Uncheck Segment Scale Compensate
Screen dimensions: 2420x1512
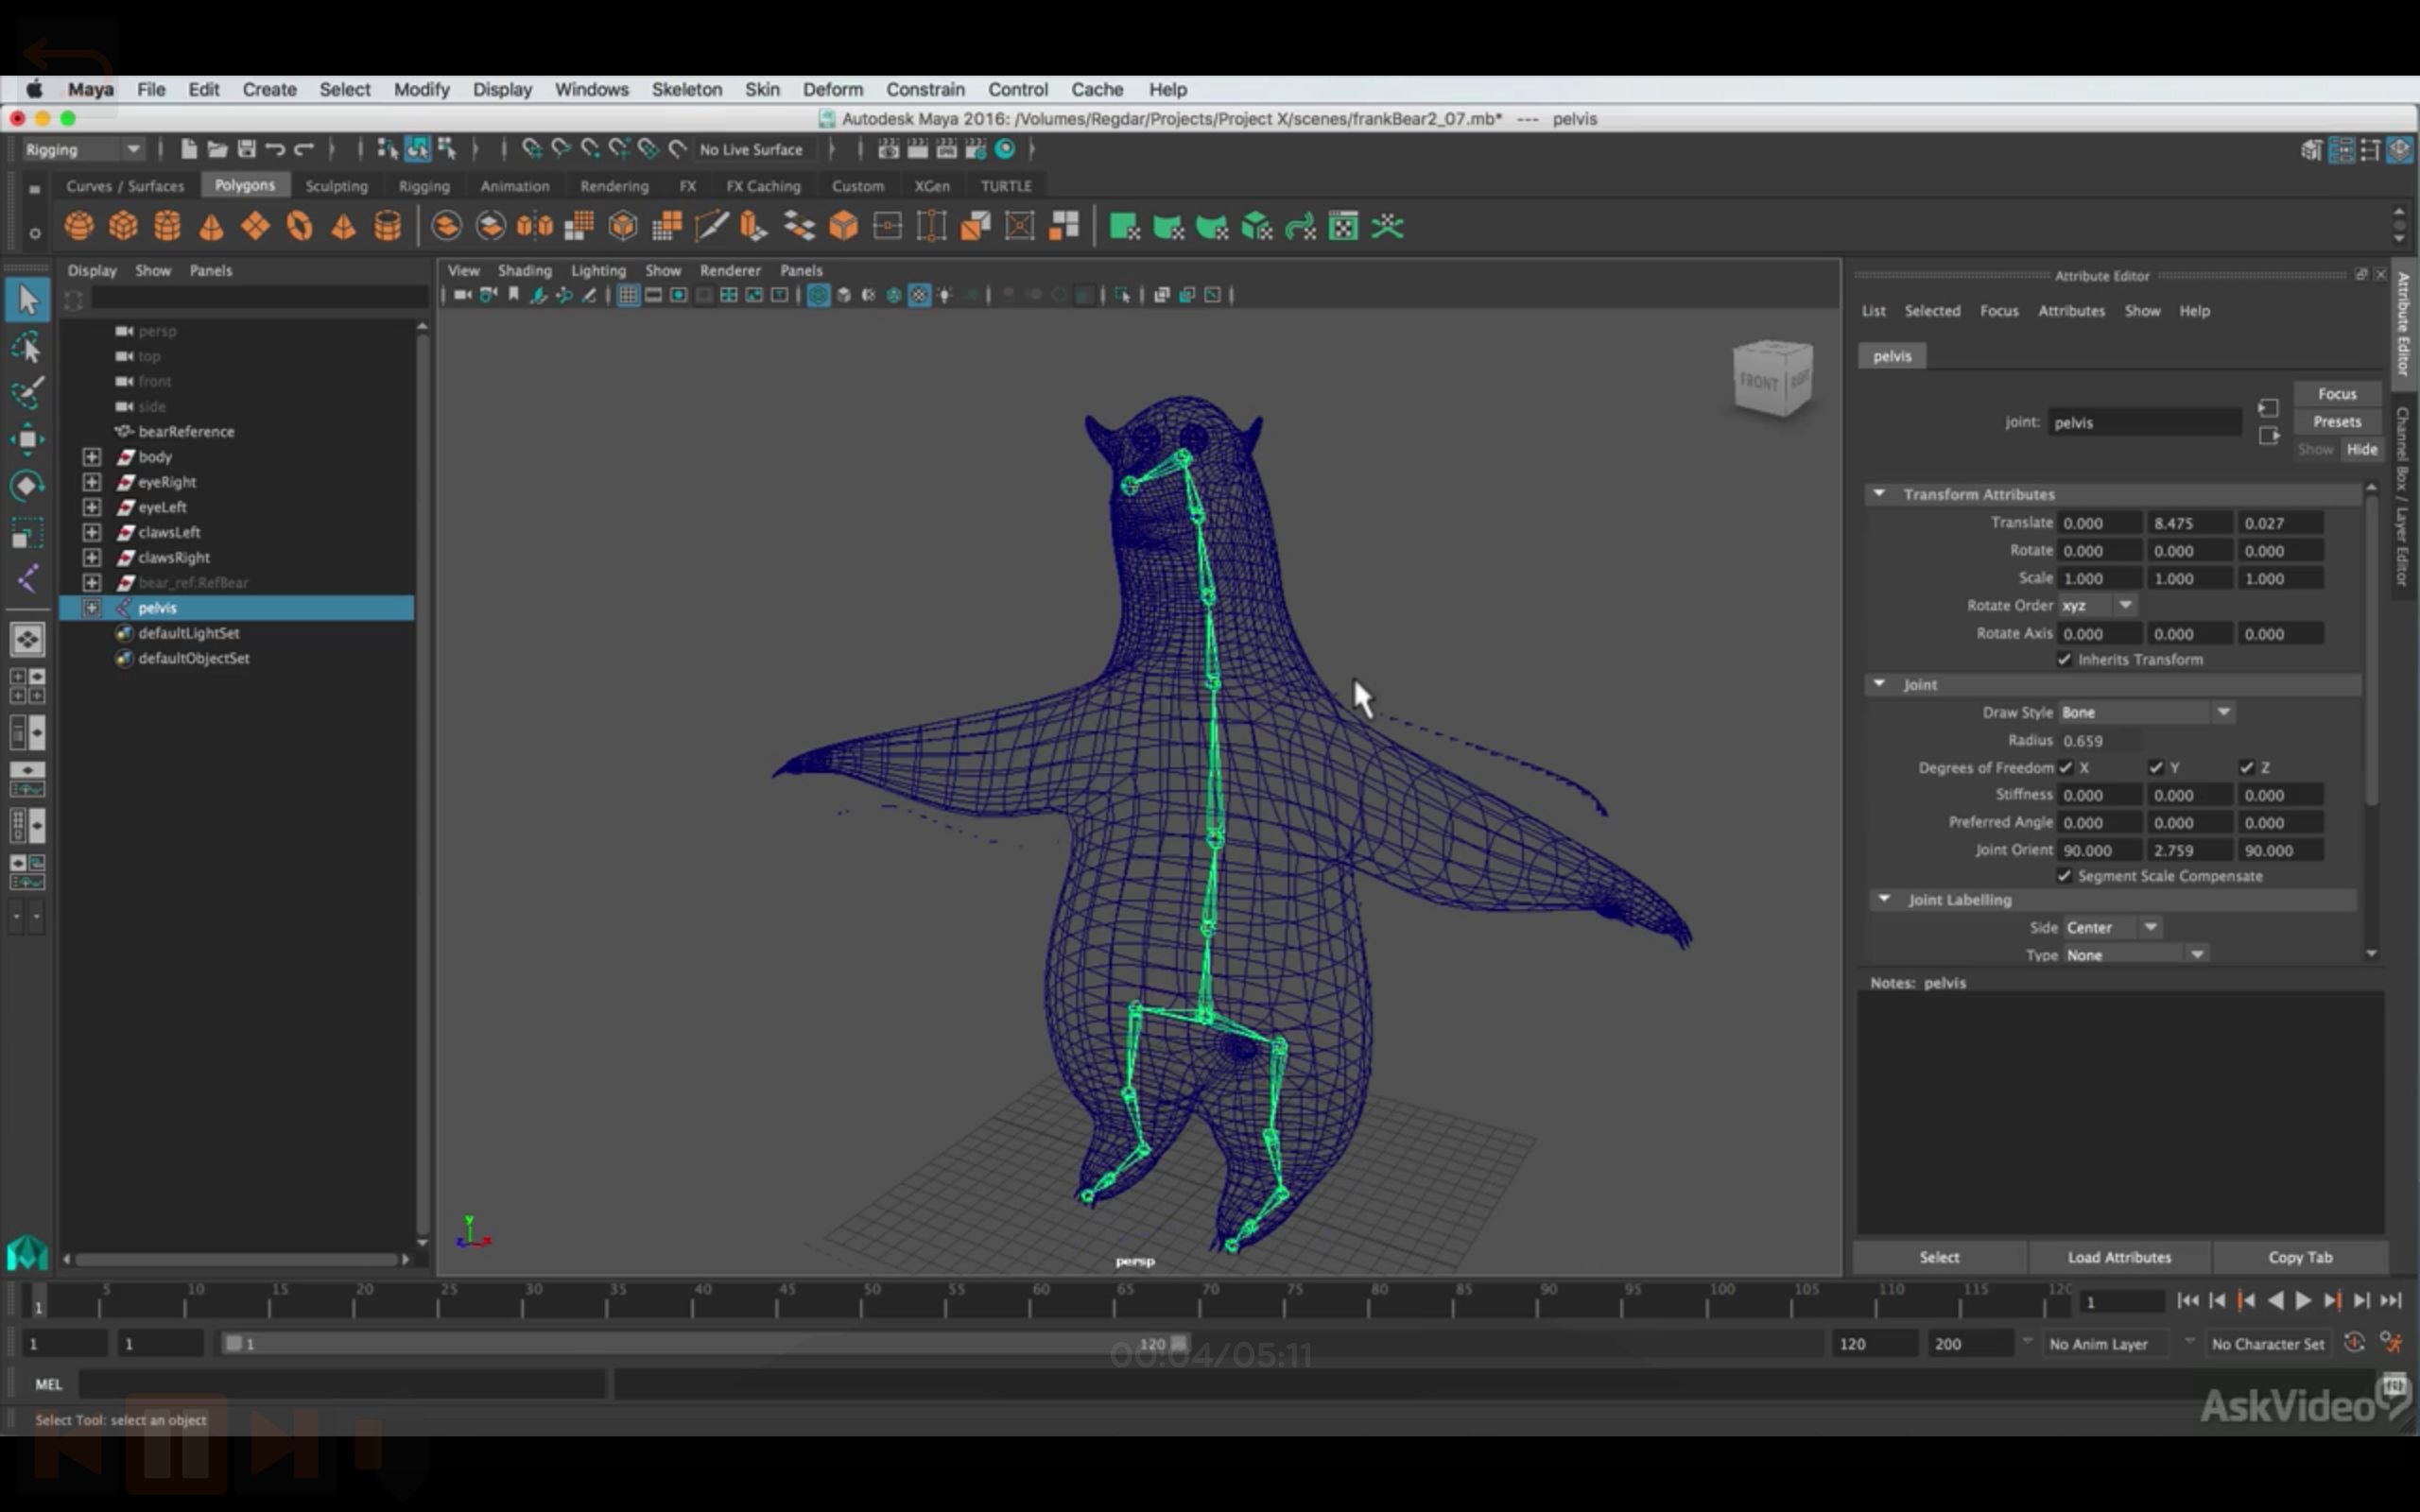point(2065,876)
